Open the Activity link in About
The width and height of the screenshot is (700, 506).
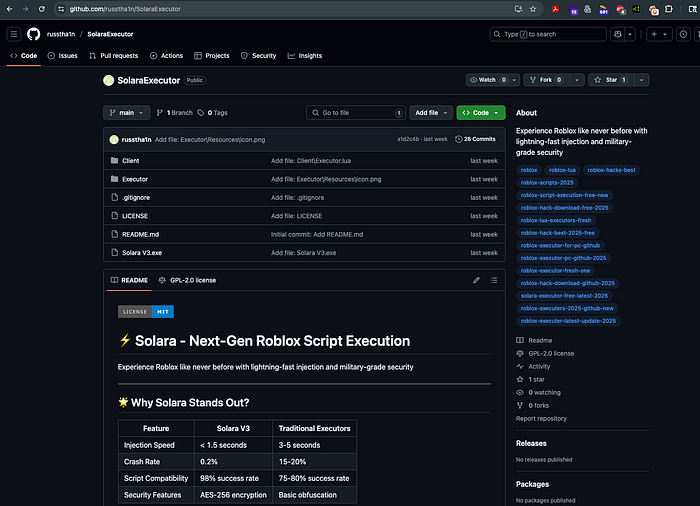[x=539, y=366]
